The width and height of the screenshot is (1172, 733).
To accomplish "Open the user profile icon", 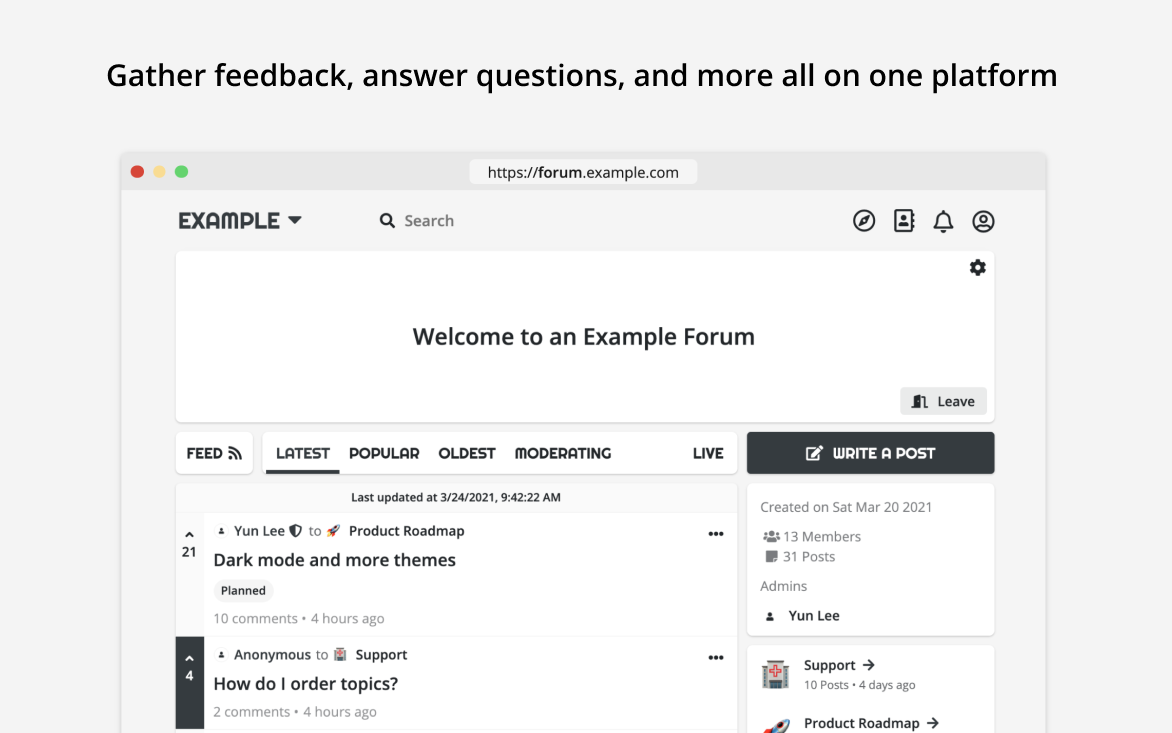I will coord(983,221).
